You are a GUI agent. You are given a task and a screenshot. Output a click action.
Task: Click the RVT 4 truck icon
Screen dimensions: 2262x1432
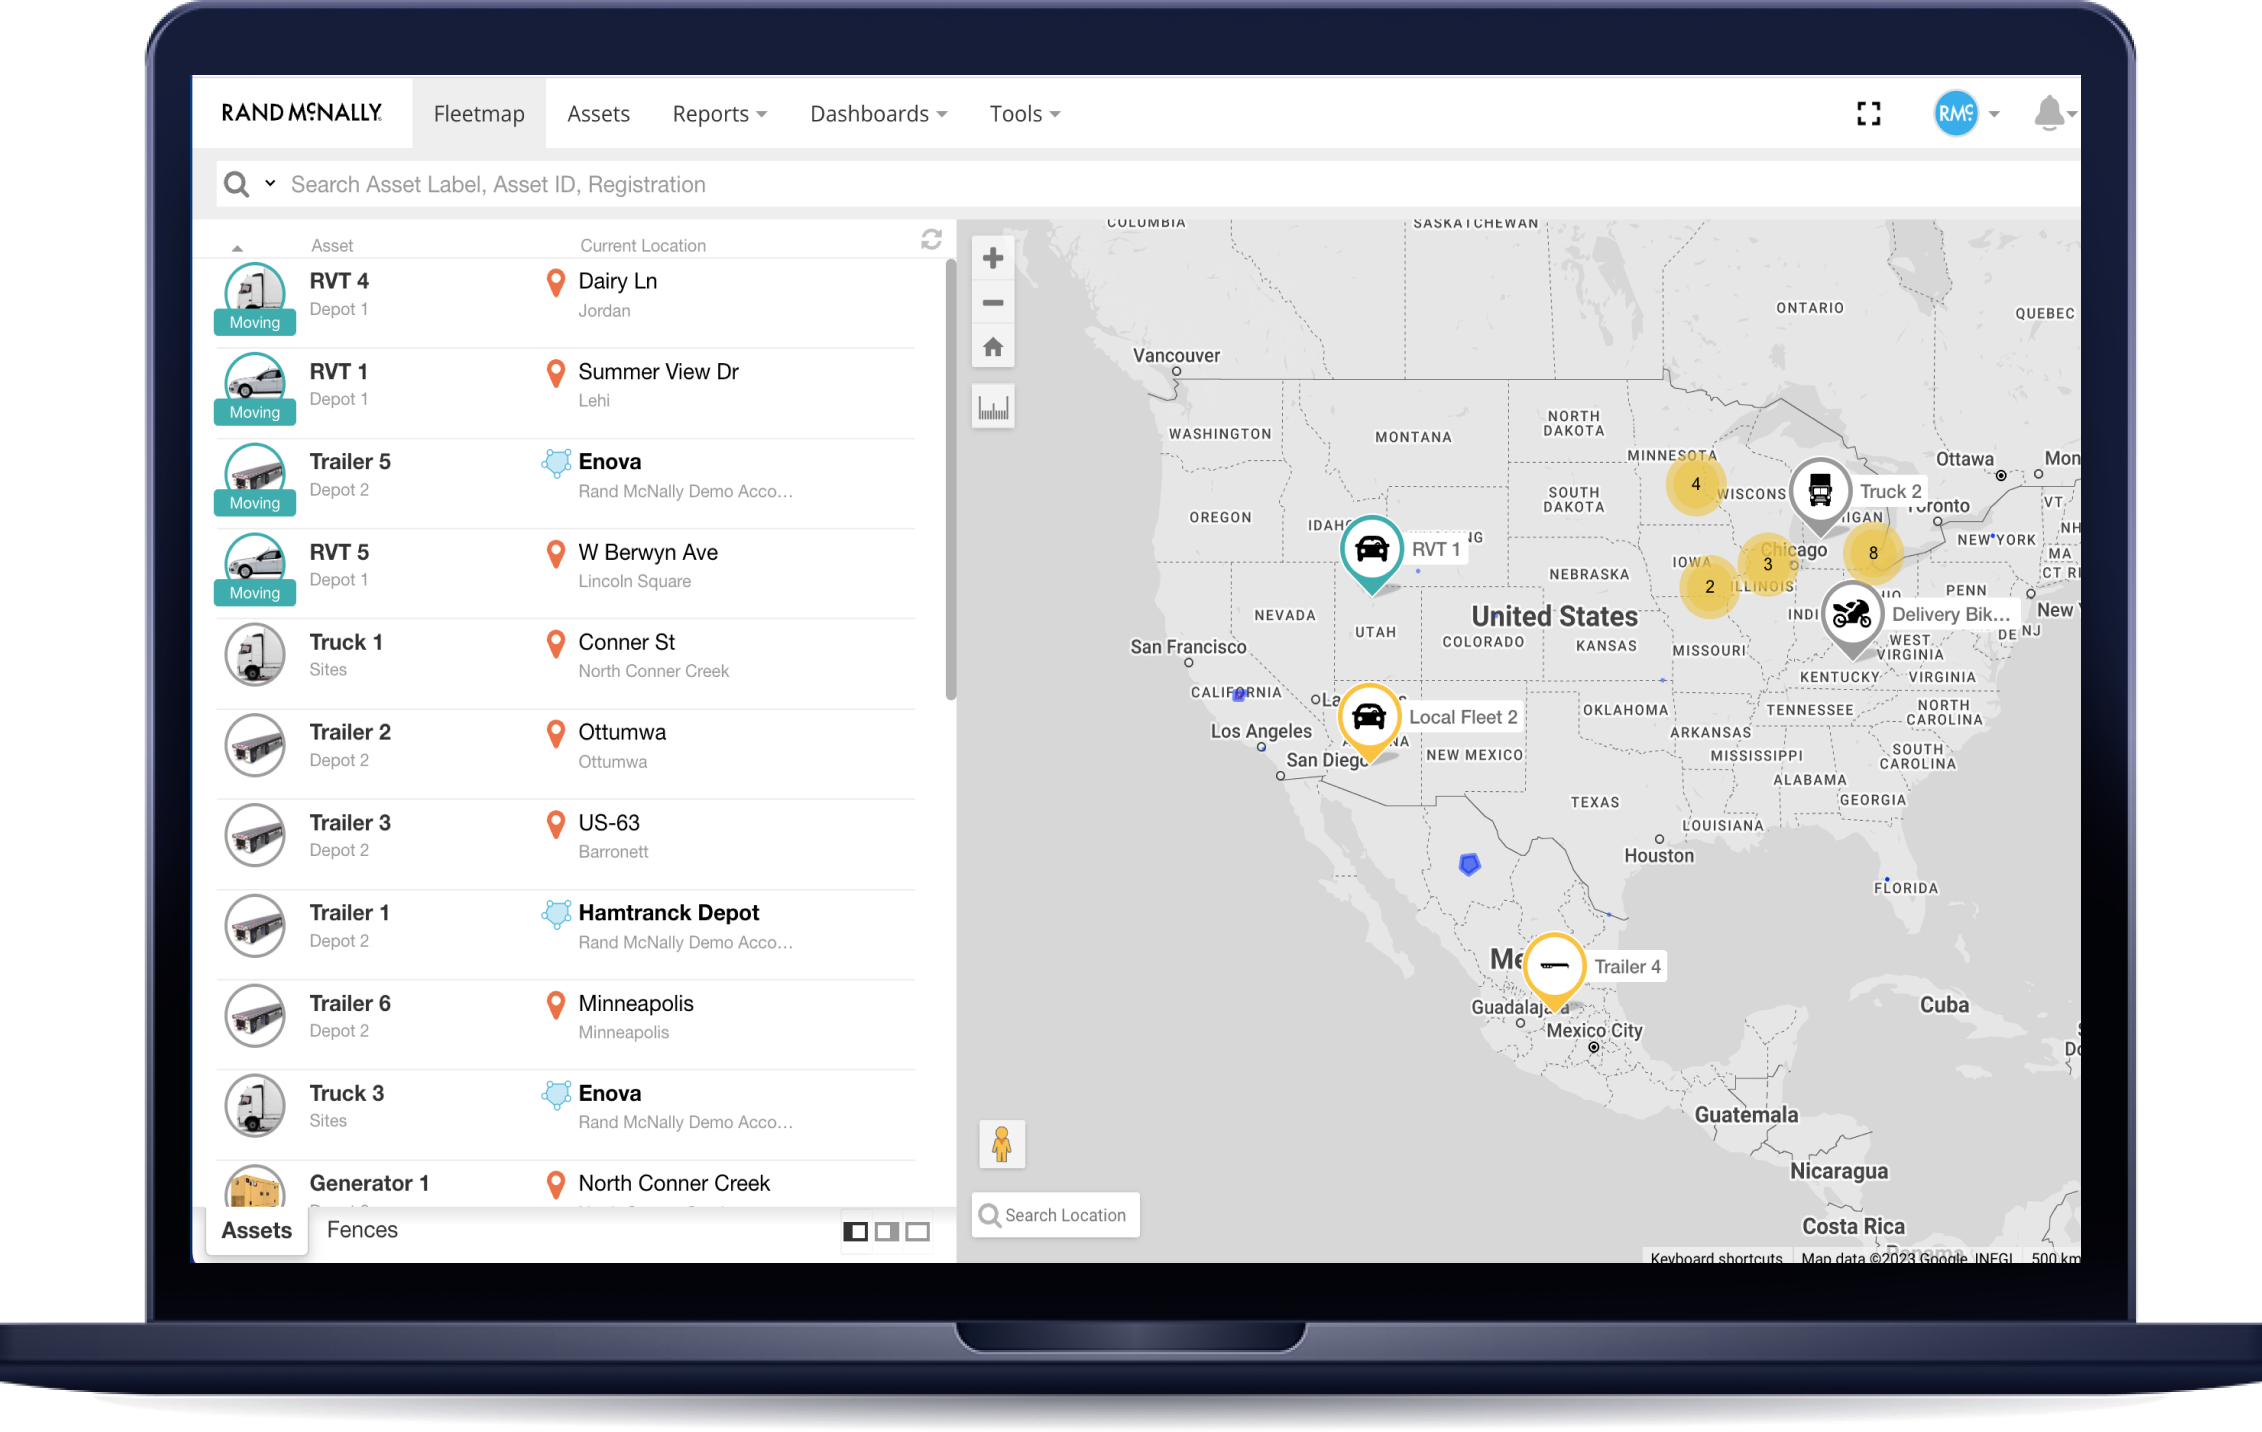(x=254, y=293)
